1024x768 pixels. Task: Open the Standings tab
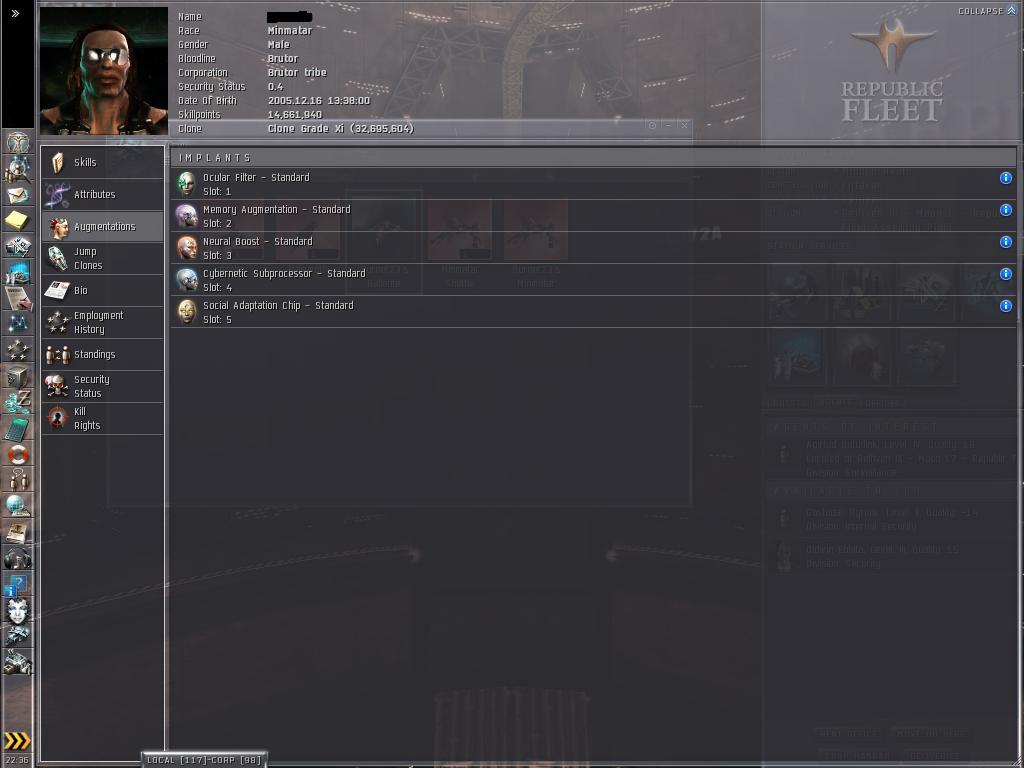[103, 355]
